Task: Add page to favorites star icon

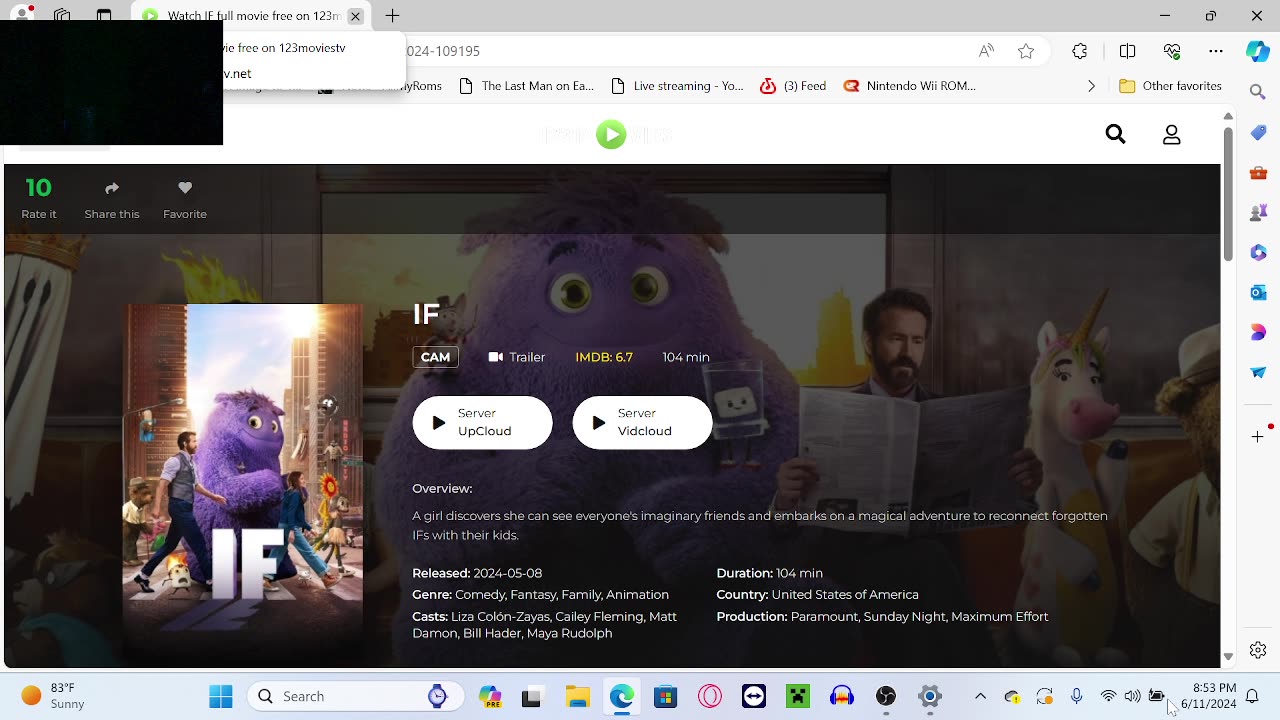Action: coord(1026,51)
